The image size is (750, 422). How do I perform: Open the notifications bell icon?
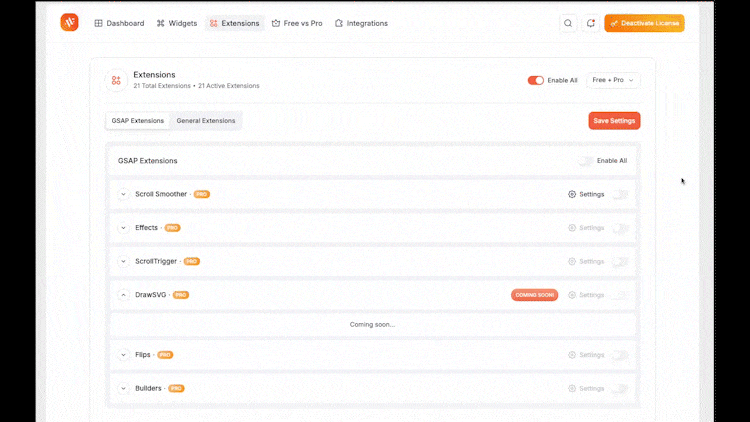click(591, 23)
